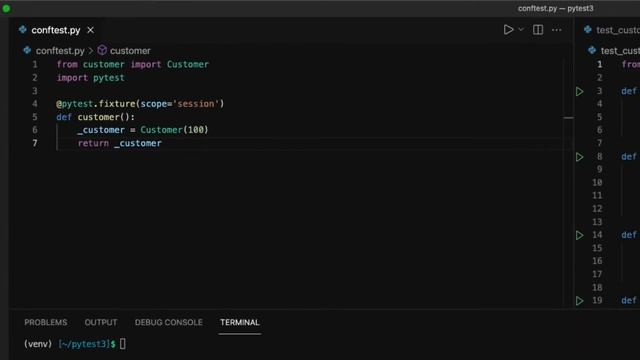Click the customer symbol in breadcrumb
The width and height of the screenshot is (640, 360).
click(130, 51)
